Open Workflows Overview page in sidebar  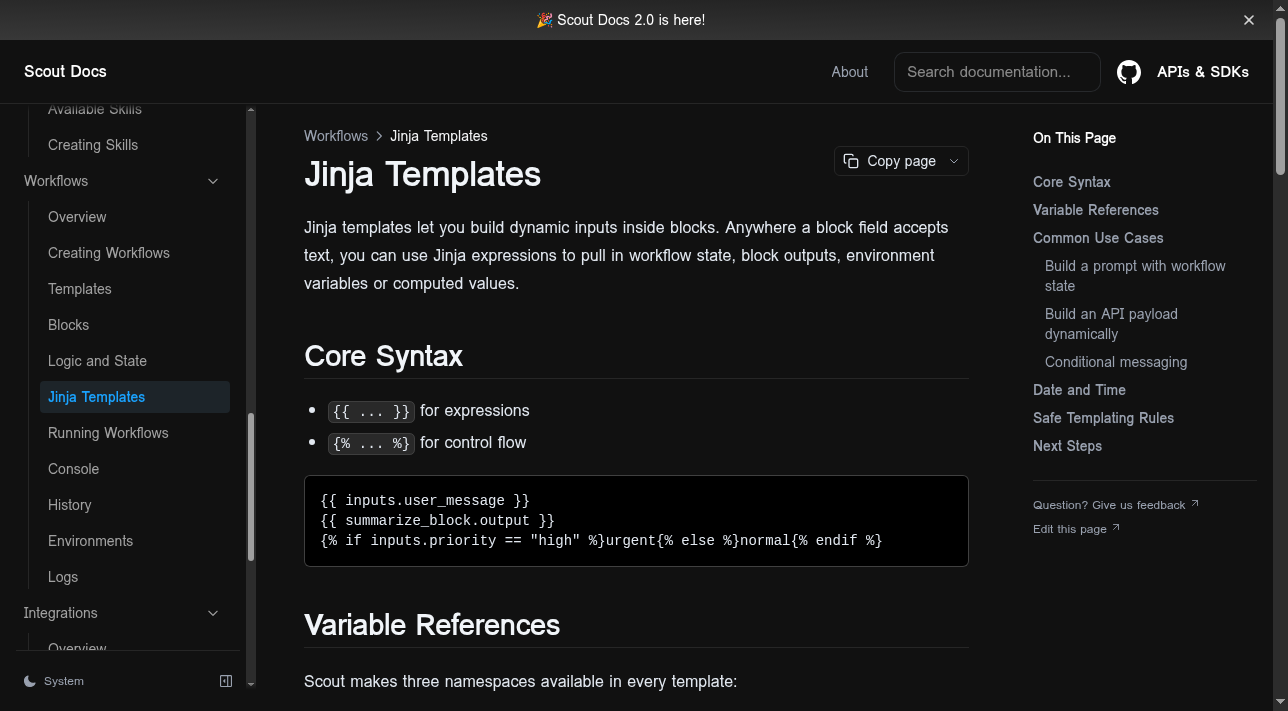tap(77, 217)
